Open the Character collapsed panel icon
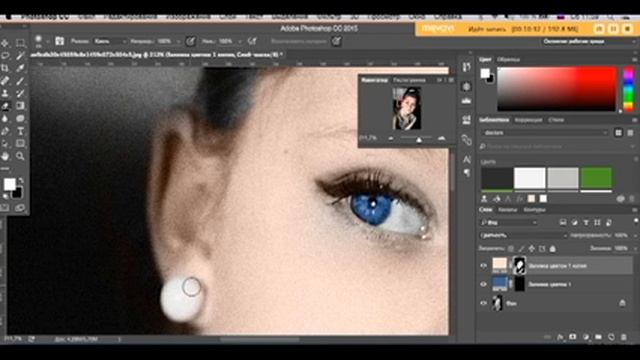Image resolution: width=640 pixels, height=360 pixels. [x=467, y=160]
